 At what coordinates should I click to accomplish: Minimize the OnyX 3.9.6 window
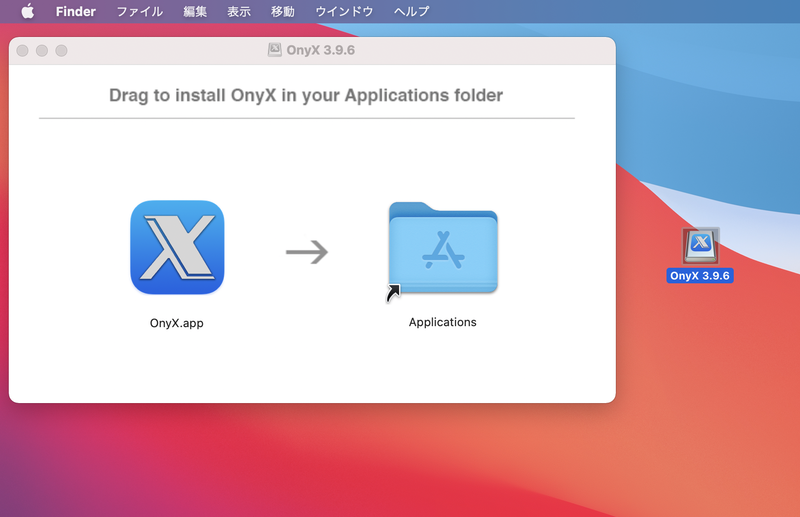click(x=42, y=51)
